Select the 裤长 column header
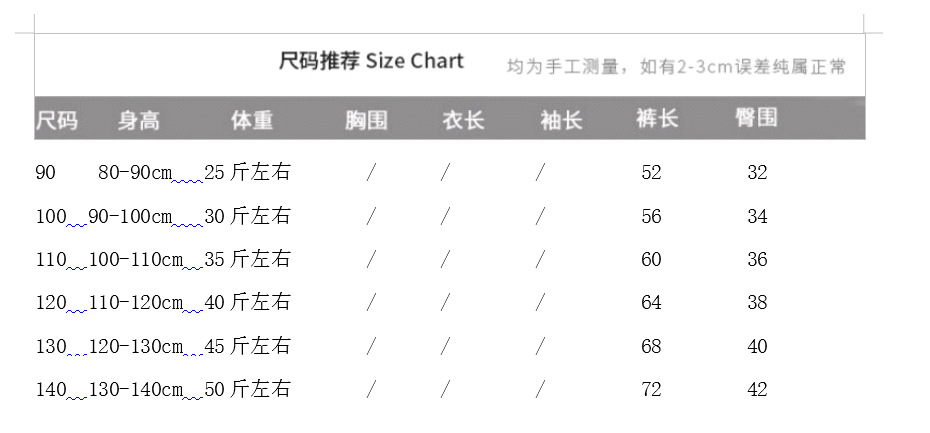The image size is (930, 433). coord(657,119)
